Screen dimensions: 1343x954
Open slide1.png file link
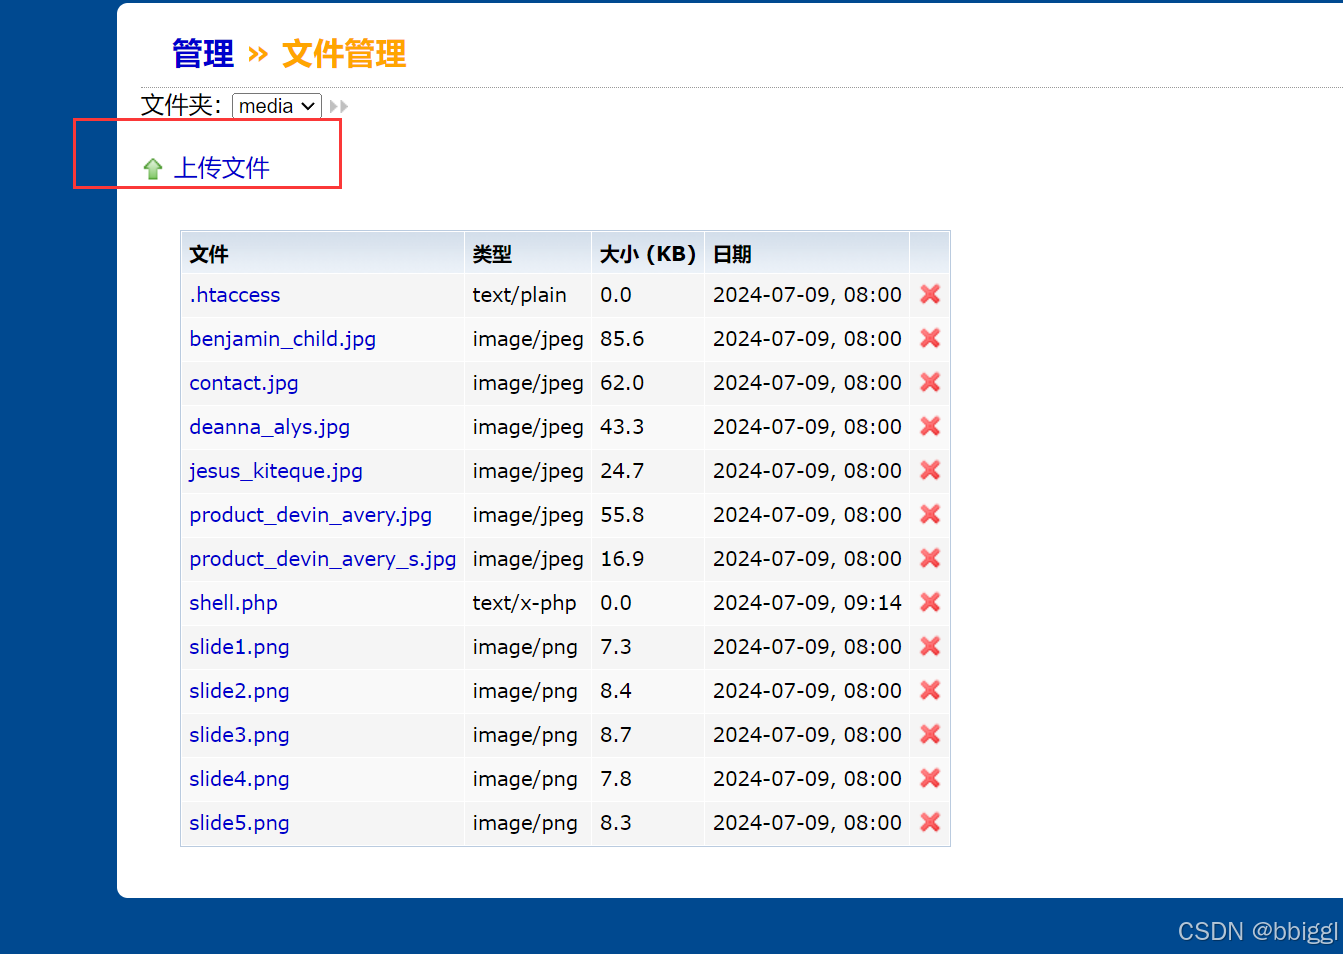[240, 647]
